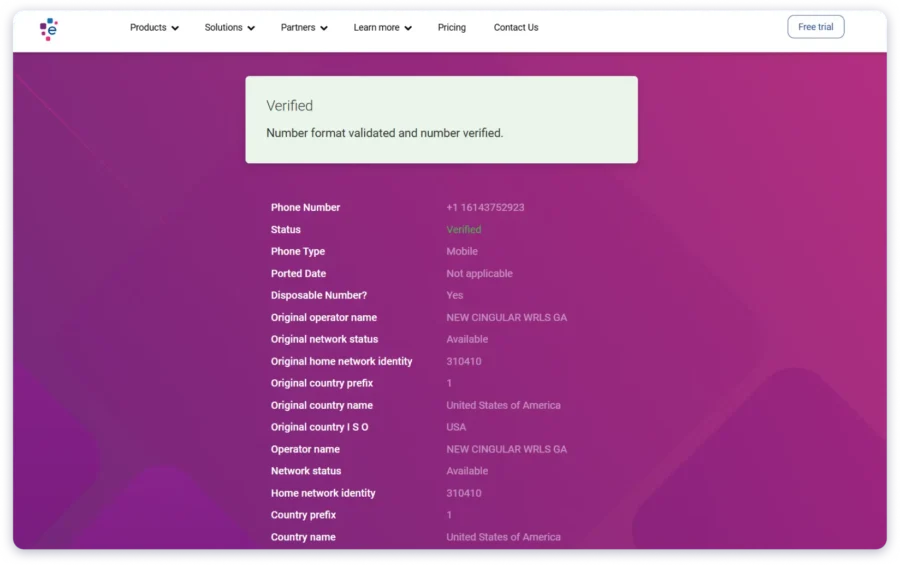The width and height of the screenshot is (900, 565).
Task: Click the Home network identity label
Action: [323, 493]
